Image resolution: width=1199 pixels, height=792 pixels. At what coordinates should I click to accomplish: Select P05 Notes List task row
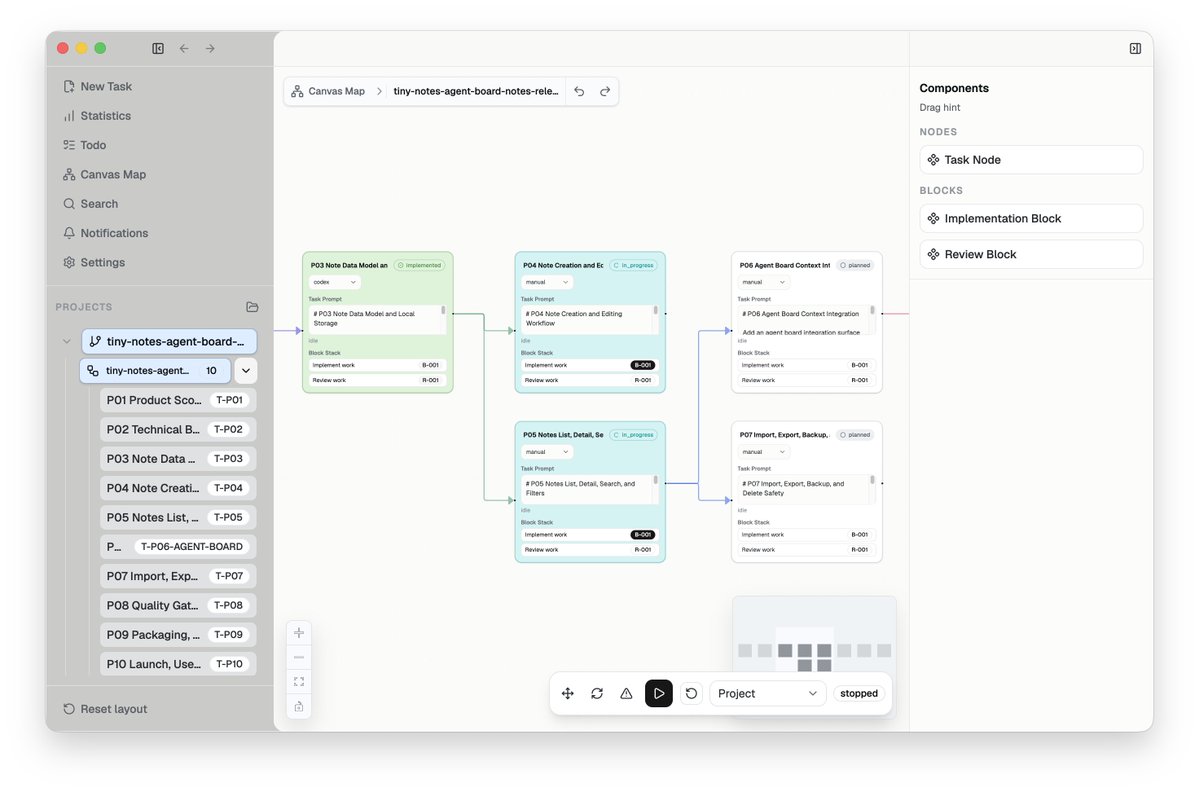(x=178, y=518)
